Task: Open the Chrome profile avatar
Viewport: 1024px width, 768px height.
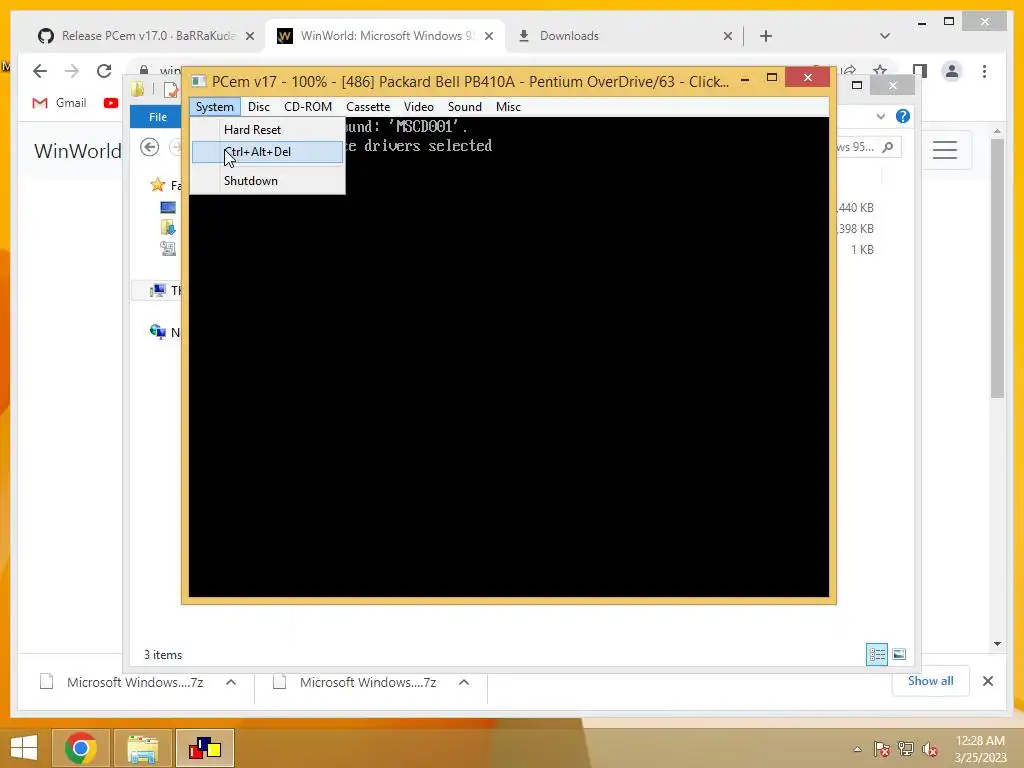Action: pyautogui.click(x=952, y=71)
